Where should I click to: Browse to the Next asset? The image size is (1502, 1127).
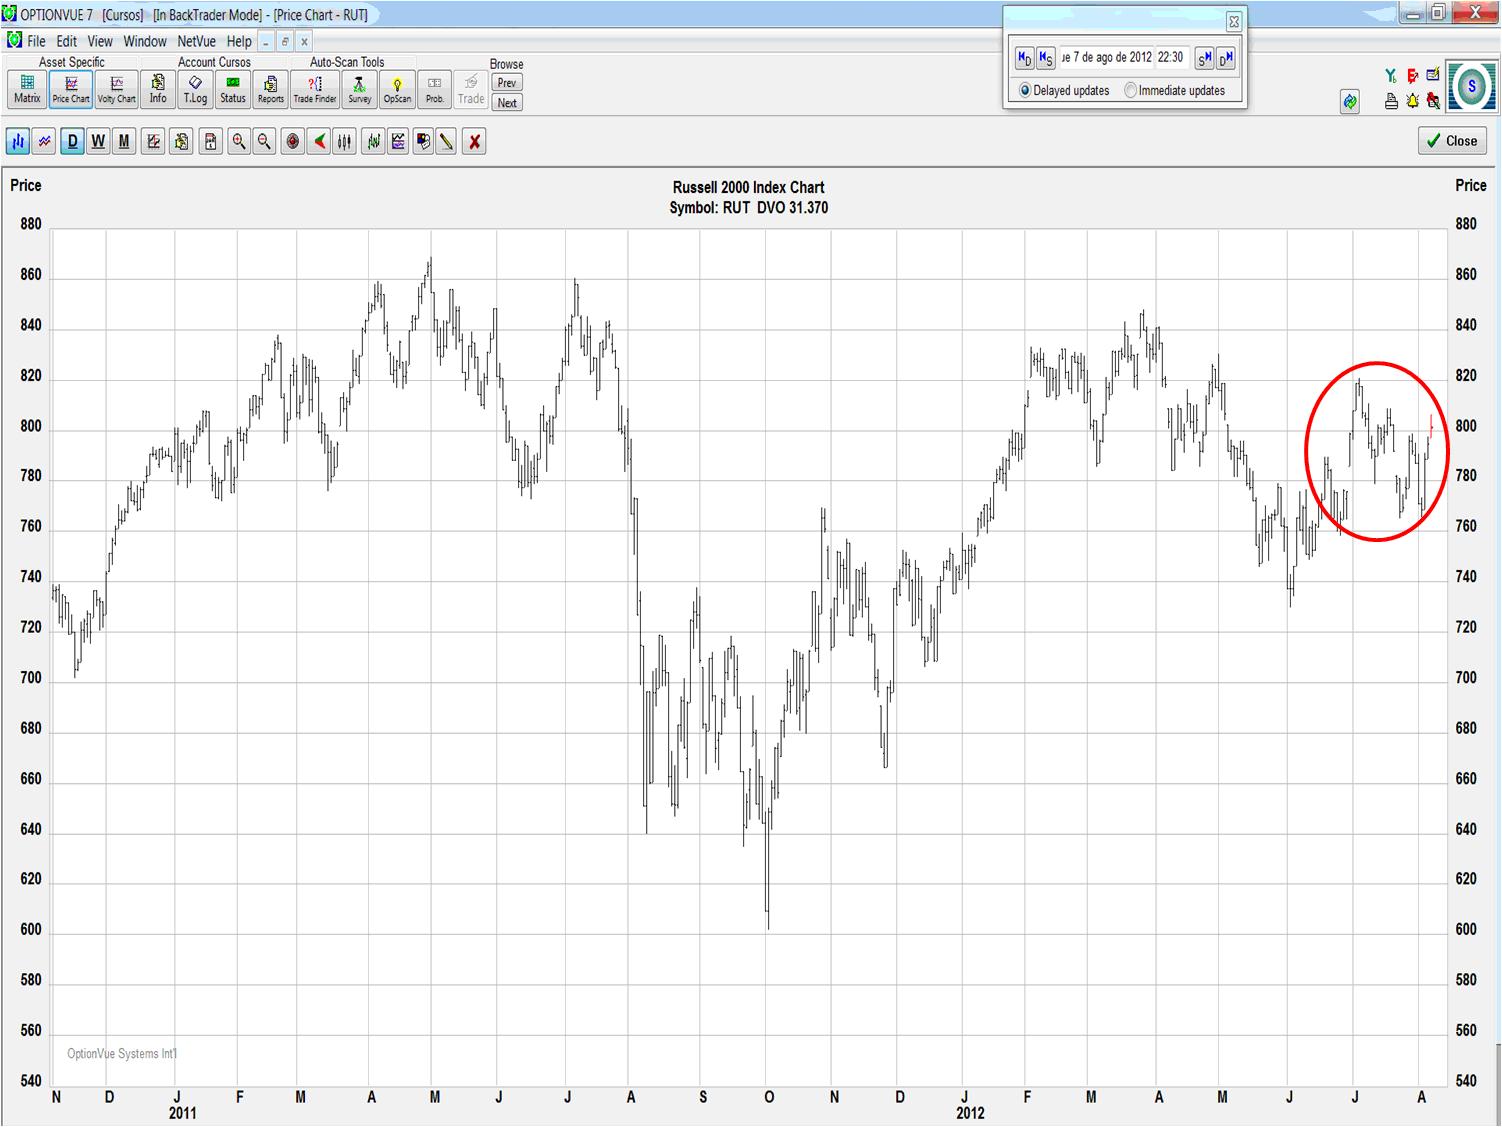click(507, 103)
